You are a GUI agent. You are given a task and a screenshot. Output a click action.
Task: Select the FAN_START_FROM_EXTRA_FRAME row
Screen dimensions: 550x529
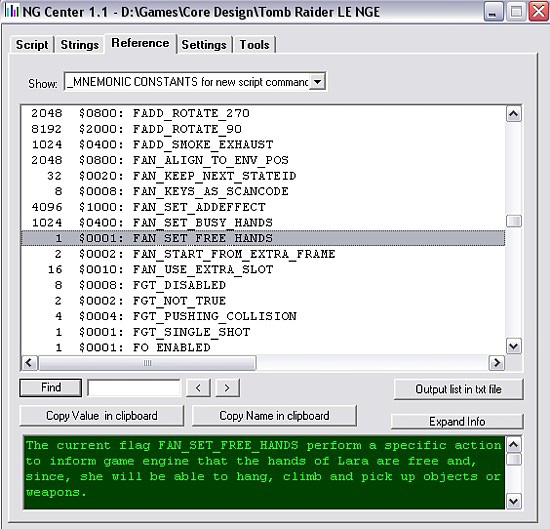coord(263,254)
